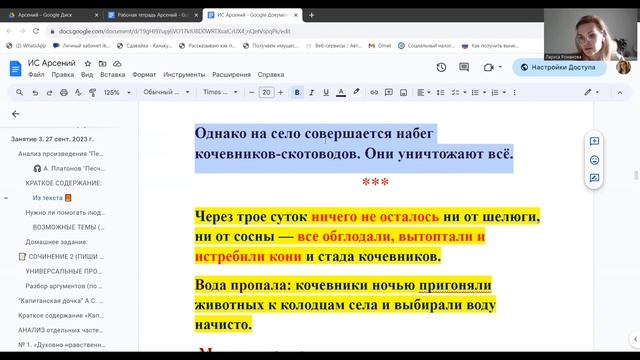Switch to the Рабочая тетрадь Арсений tab
This screenshot has width=640, height=360.
click(153, 15)
